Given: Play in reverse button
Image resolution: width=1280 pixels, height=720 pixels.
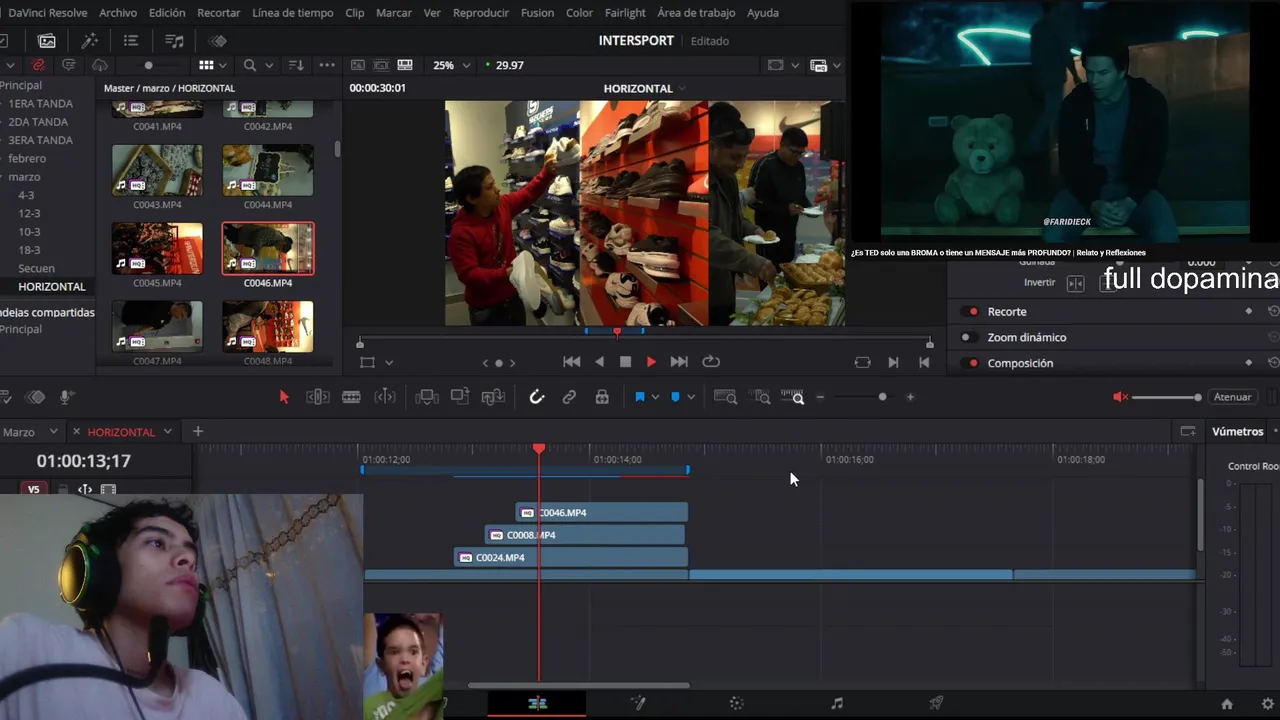Looking at the screenshot, I should click(599, 362).
